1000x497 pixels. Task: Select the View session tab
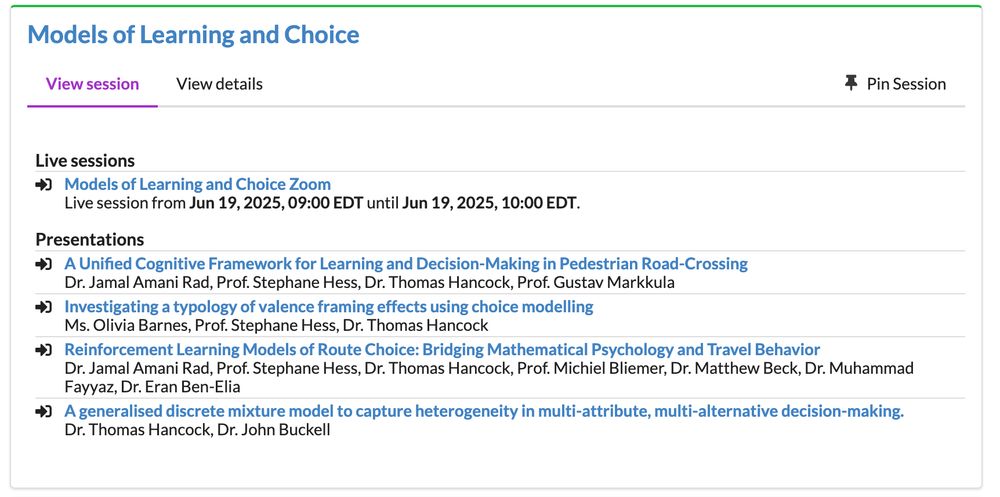(x=92, y=84)
